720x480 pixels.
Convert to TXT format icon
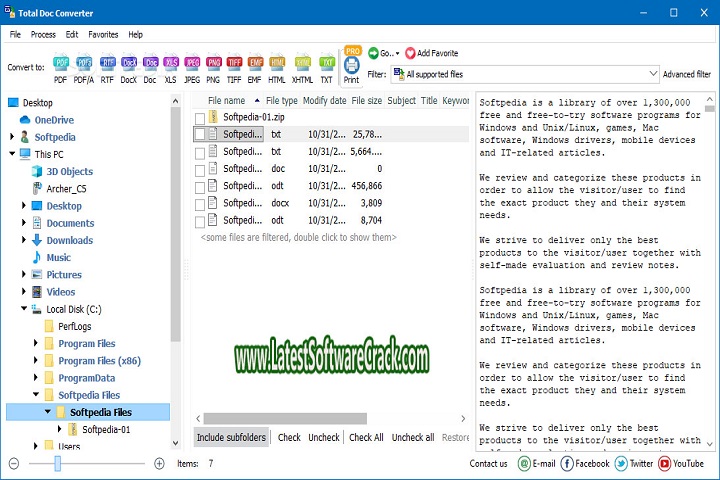click(x=326, y=63)
